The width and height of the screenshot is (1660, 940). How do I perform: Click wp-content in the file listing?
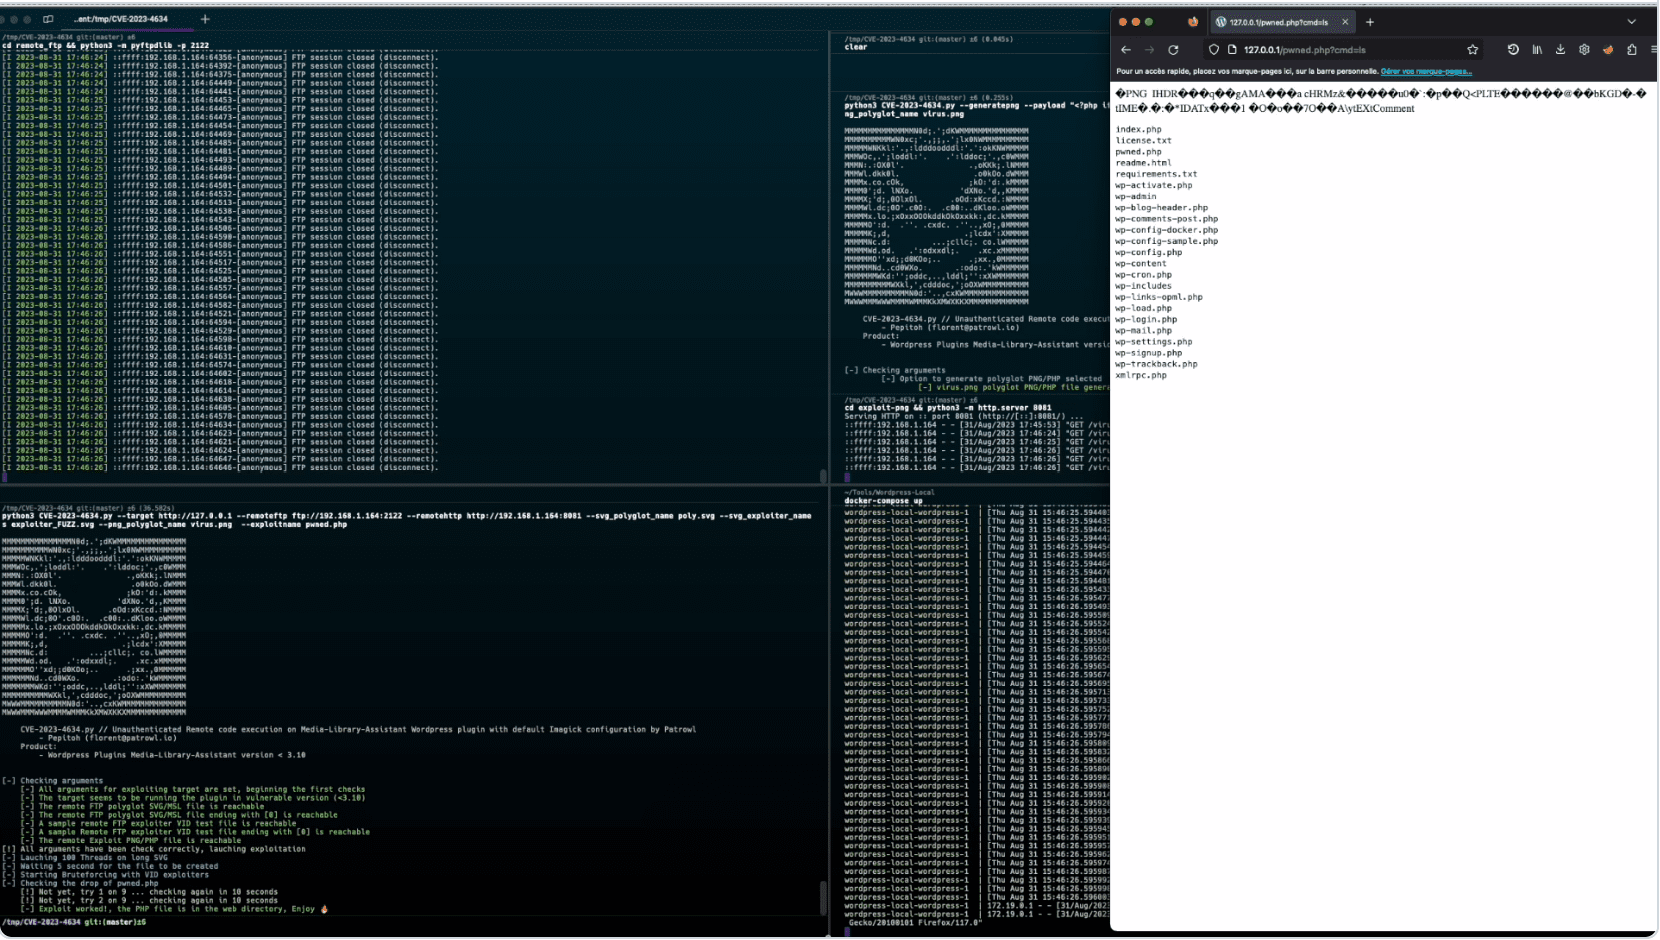tap(1140, 263)
